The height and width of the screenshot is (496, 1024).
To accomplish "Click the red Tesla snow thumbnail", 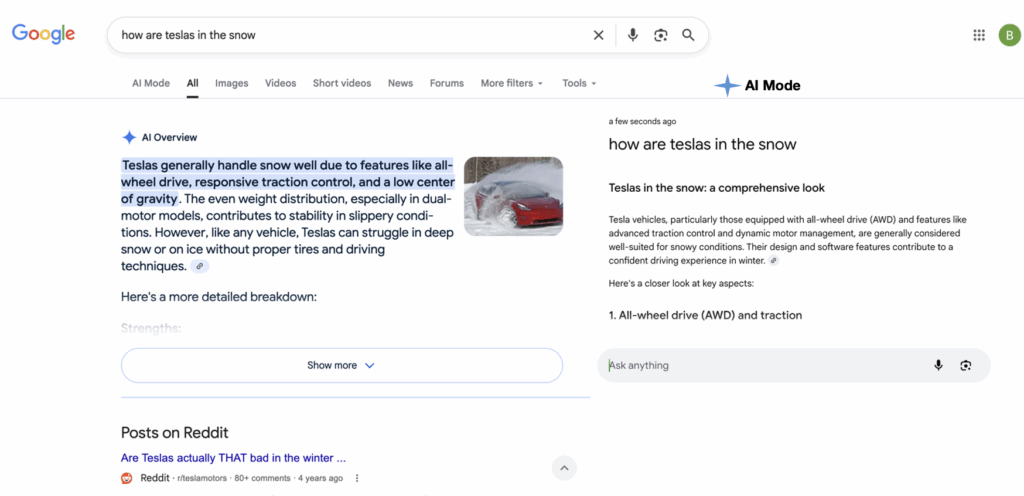I will (513, 196).
